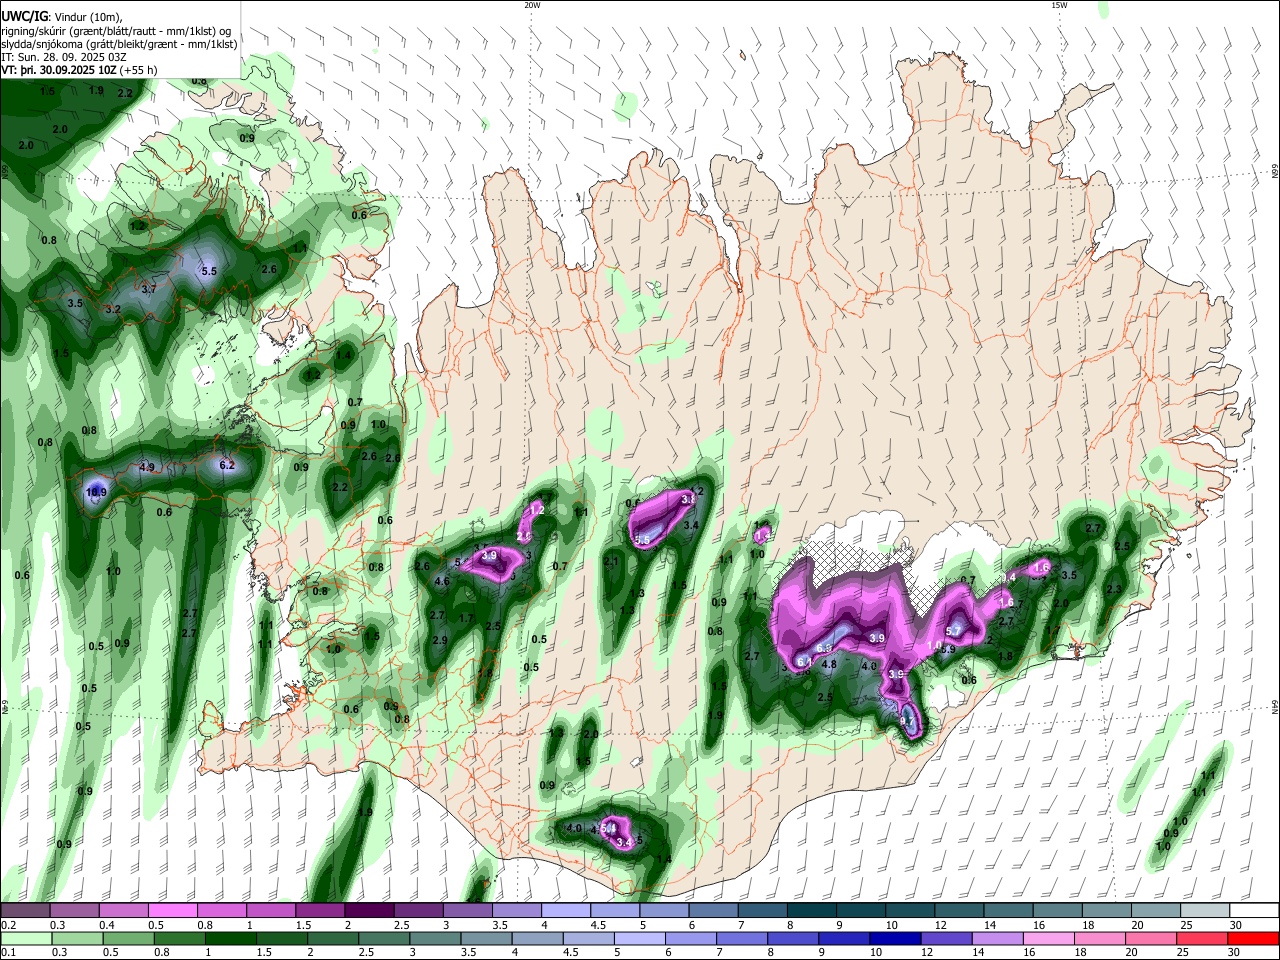Click the IT: Sun. 28. 09. 2025 03Z line
1280x960 pixels.
click(64, 58)
